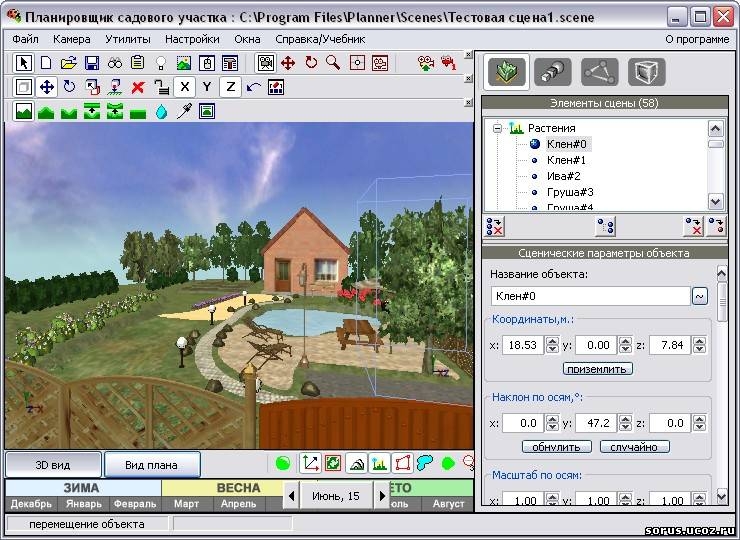Select the arrow pointer tool
The height and width of the screenshot is (540, 740).
pos(23,63)
